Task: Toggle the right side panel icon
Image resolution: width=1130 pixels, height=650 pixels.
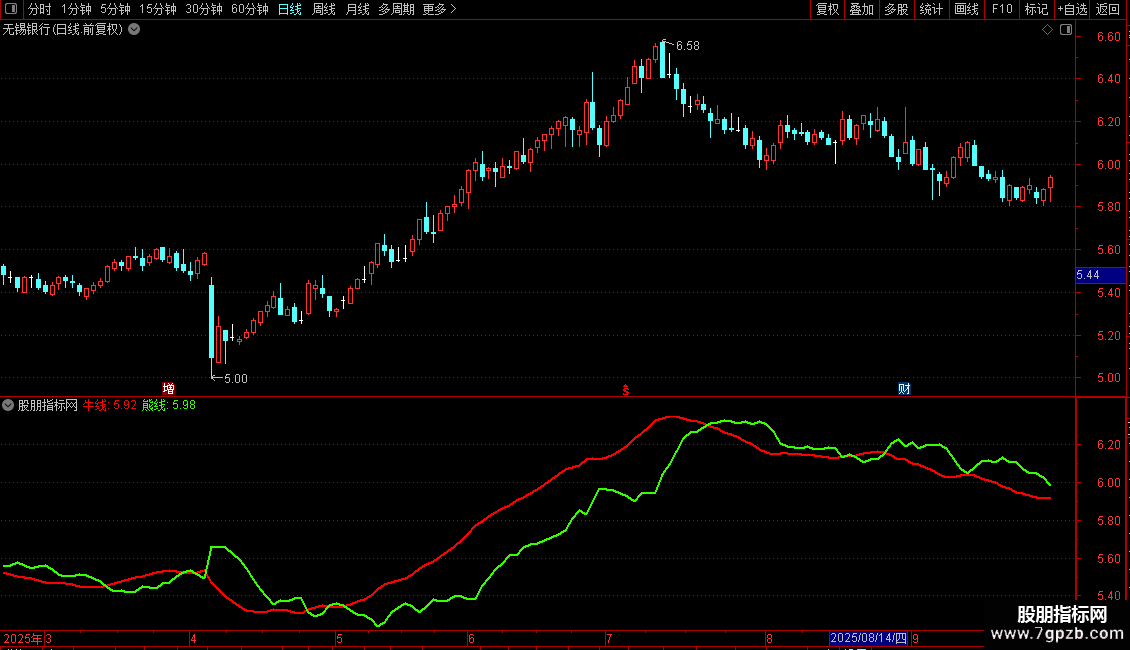Action: click(1066, 30)
